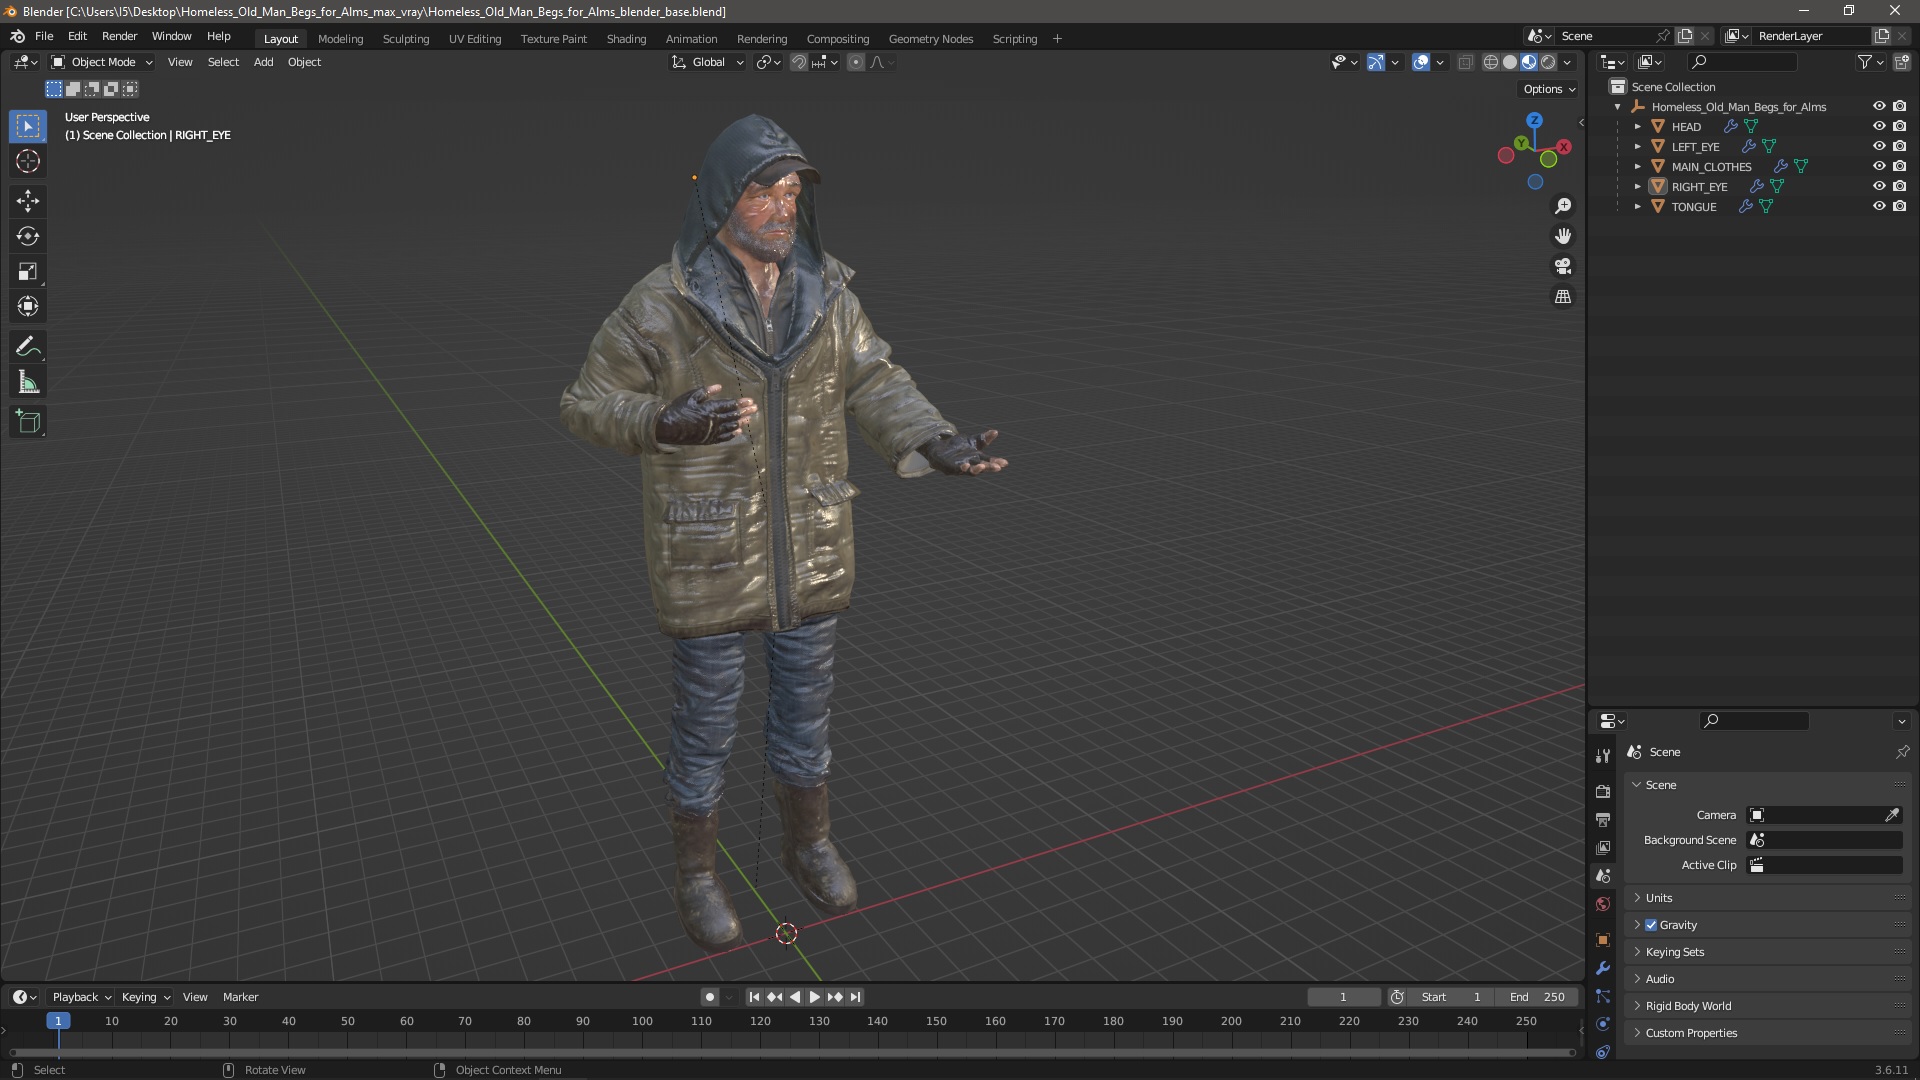1920x1080 pixels.
Task: Open the Global orientation dropdown
Action: pyautogui.click(x=708, y=62)
